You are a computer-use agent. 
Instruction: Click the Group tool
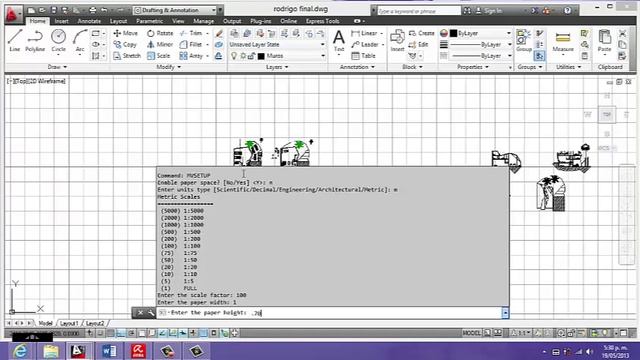(524, 41)
